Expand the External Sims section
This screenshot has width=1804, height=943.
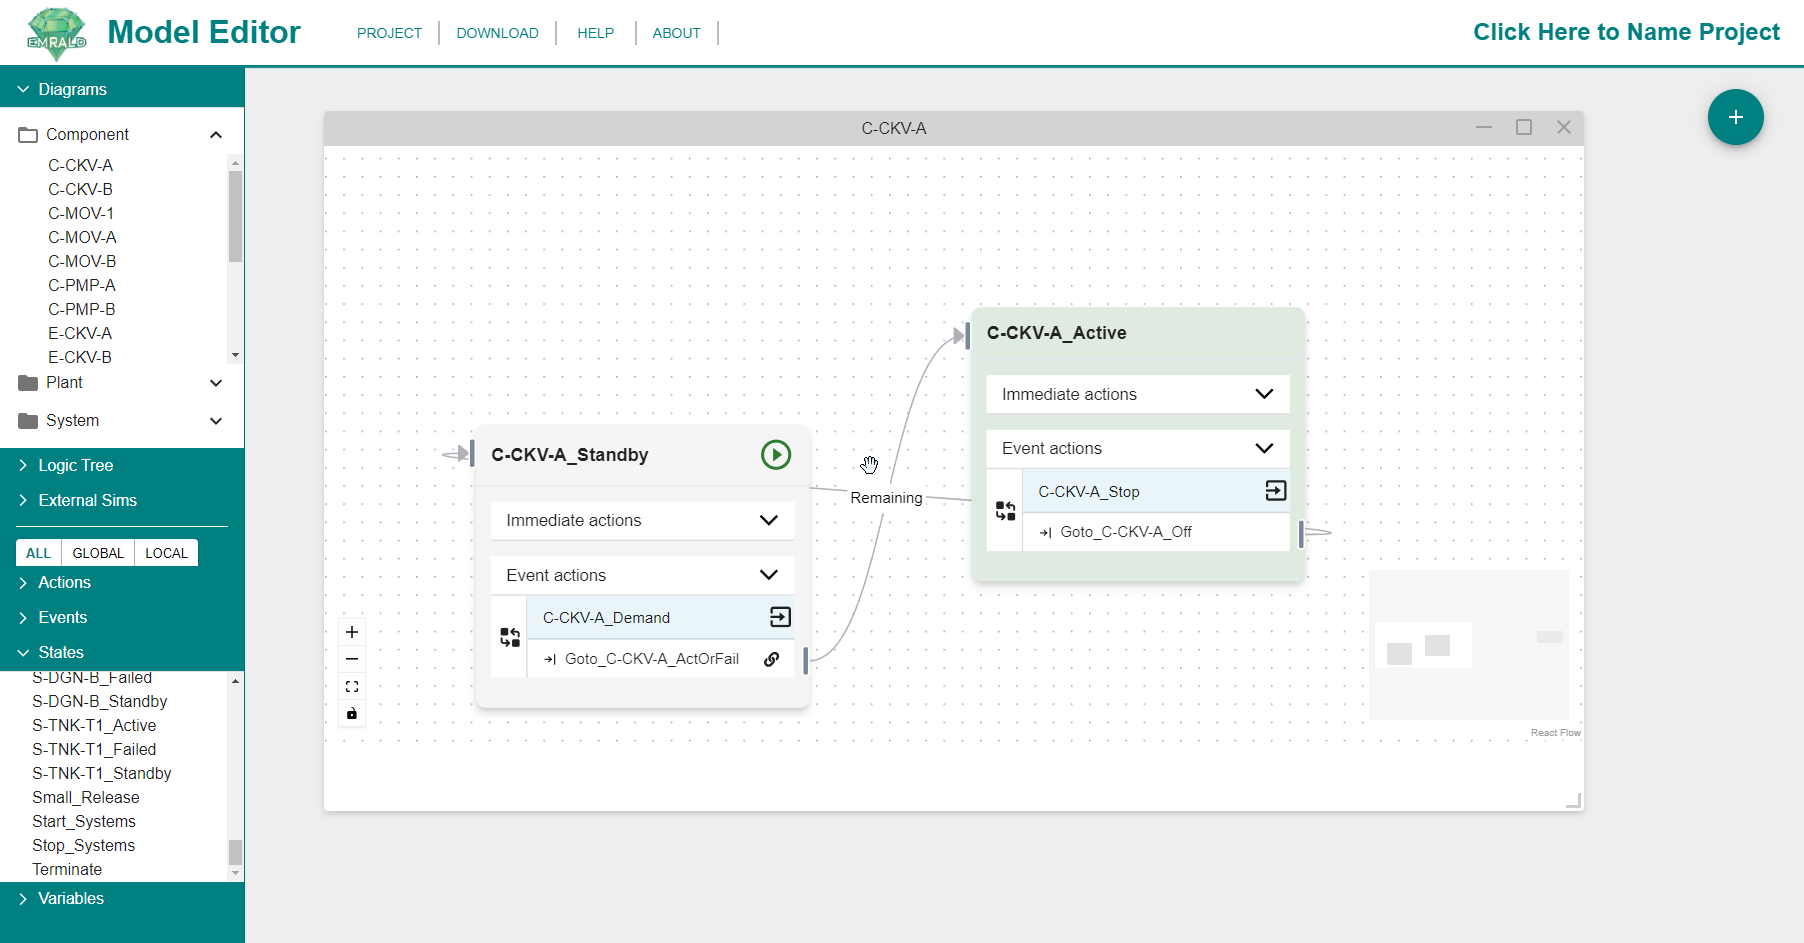coord(23,500)
